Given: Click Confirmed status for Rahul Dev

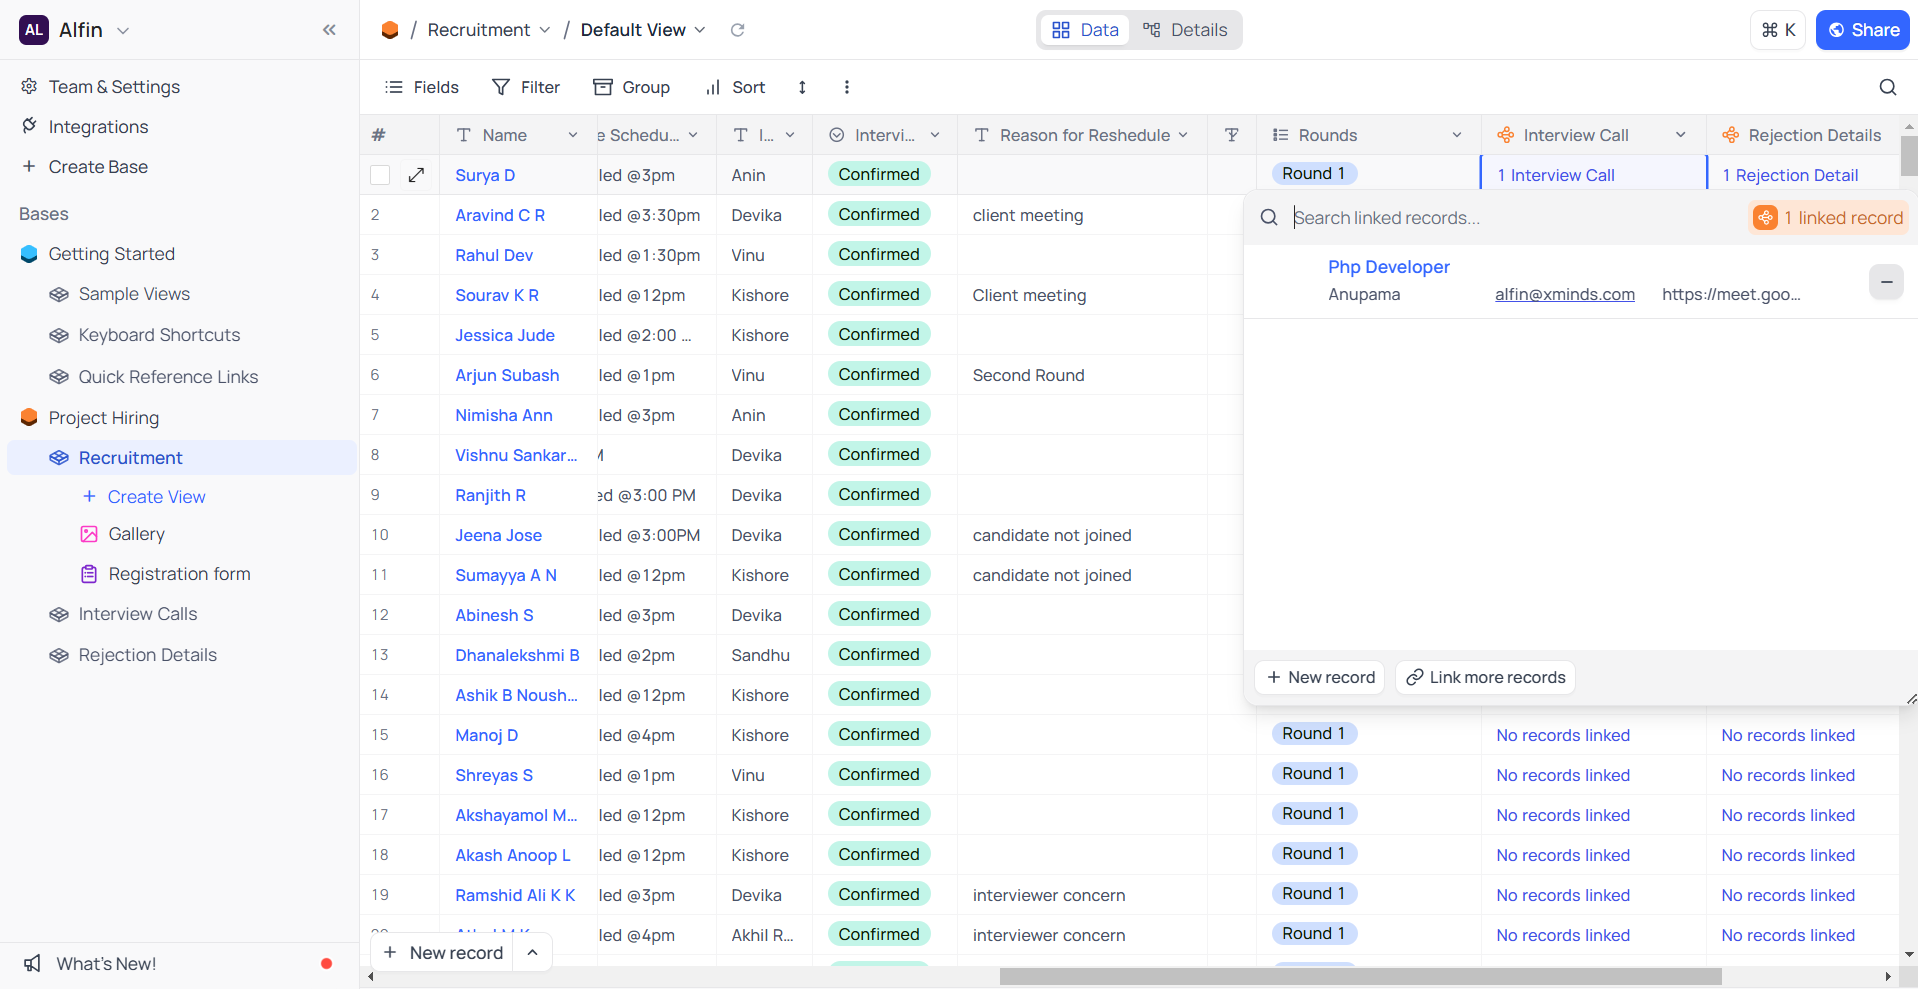Looking at the screenshot, I should click(879, 254).
